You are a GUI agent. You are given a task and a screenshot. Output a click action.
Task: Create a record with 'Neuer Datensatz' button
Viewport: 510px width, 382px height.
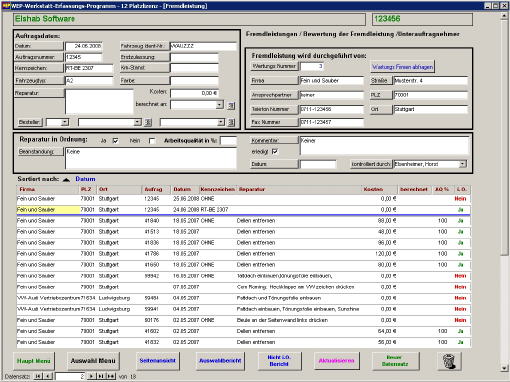point(395,361)
